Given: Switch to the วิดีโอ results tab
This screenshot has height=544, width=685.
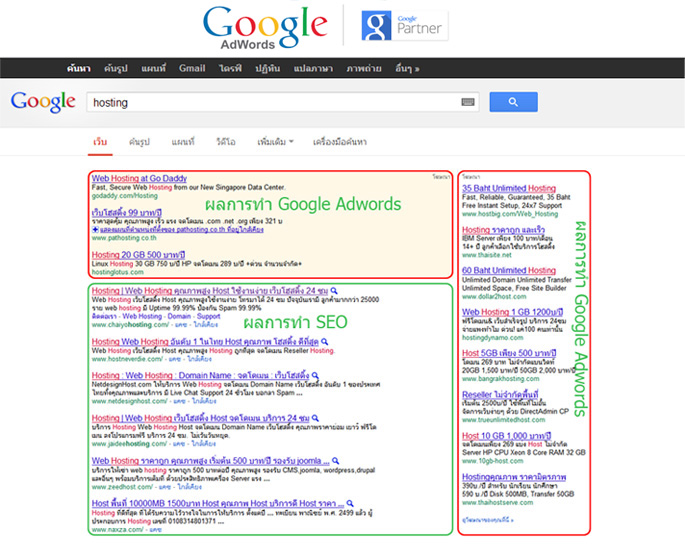Looking at the screenshot, I should 226,142.
